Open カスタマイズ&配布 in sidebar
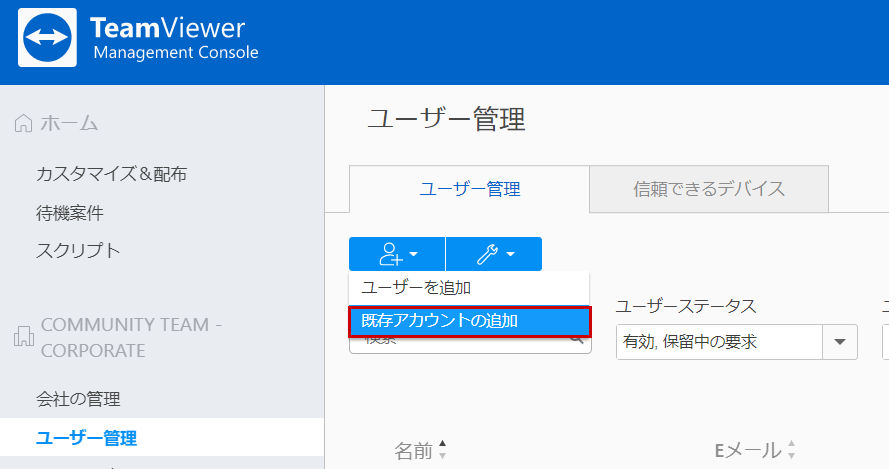This screenshot has height=469, width=889. [x=111, y=174]
